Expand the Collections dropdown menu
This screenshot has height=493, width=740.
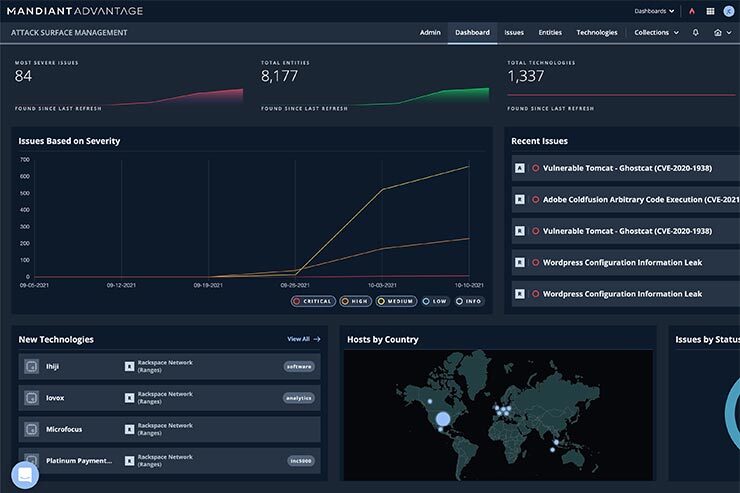[x=656, y=32]
